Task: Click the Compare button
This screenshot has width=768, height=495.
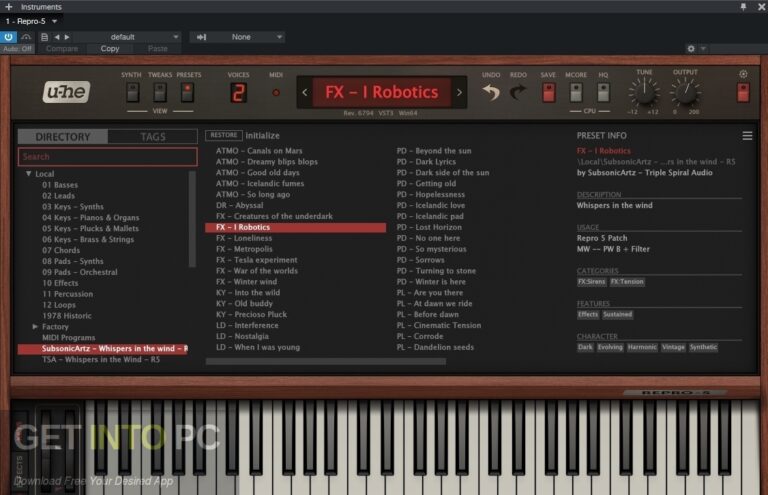Action: click(x=62, y=48)
